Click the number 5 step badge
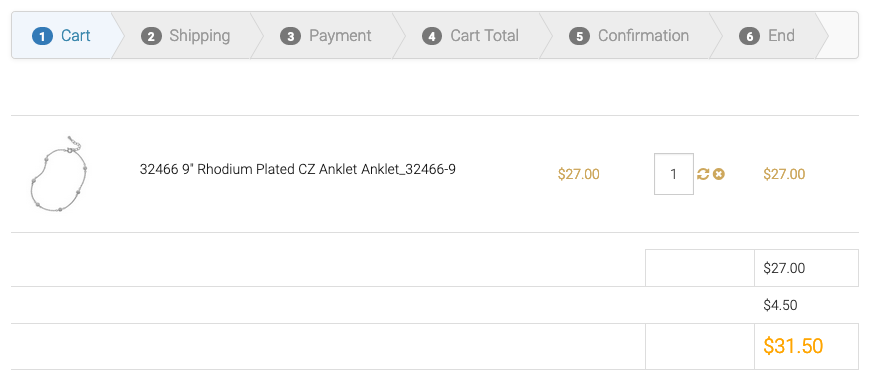 579,36
